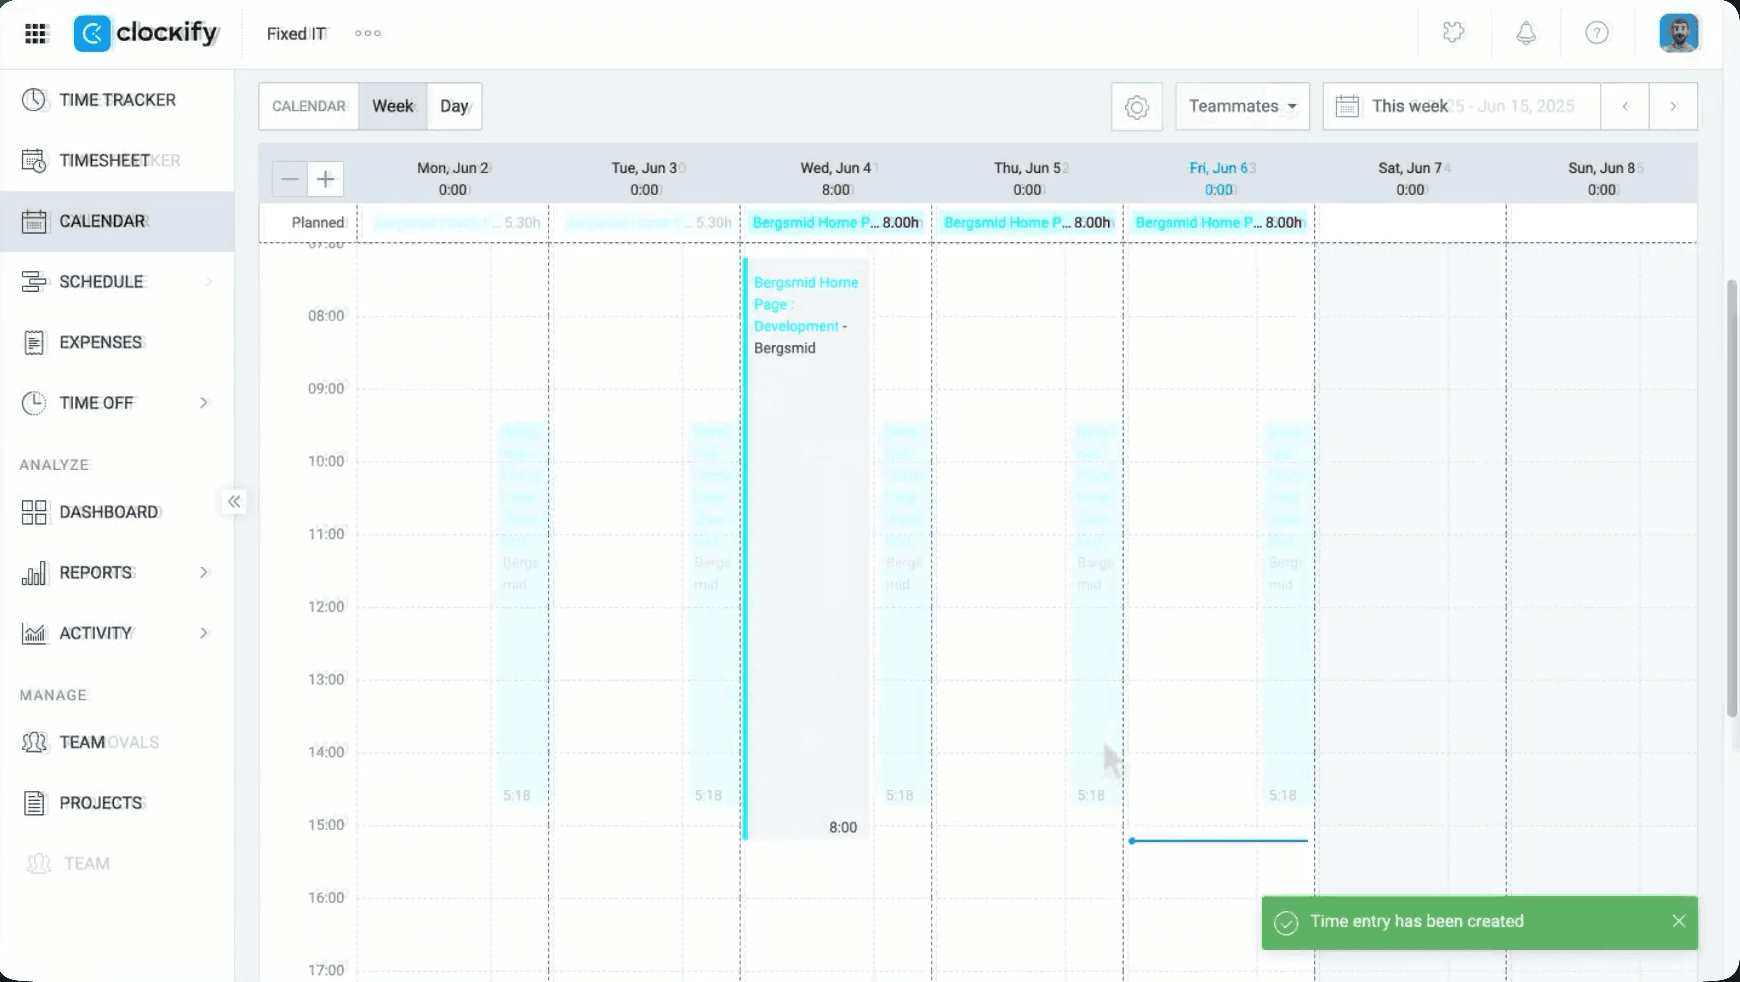The height and width of the screenshot is (982, 1740).
Task: Click the Expenses receipt icon
Action: [x=34, y=342]
